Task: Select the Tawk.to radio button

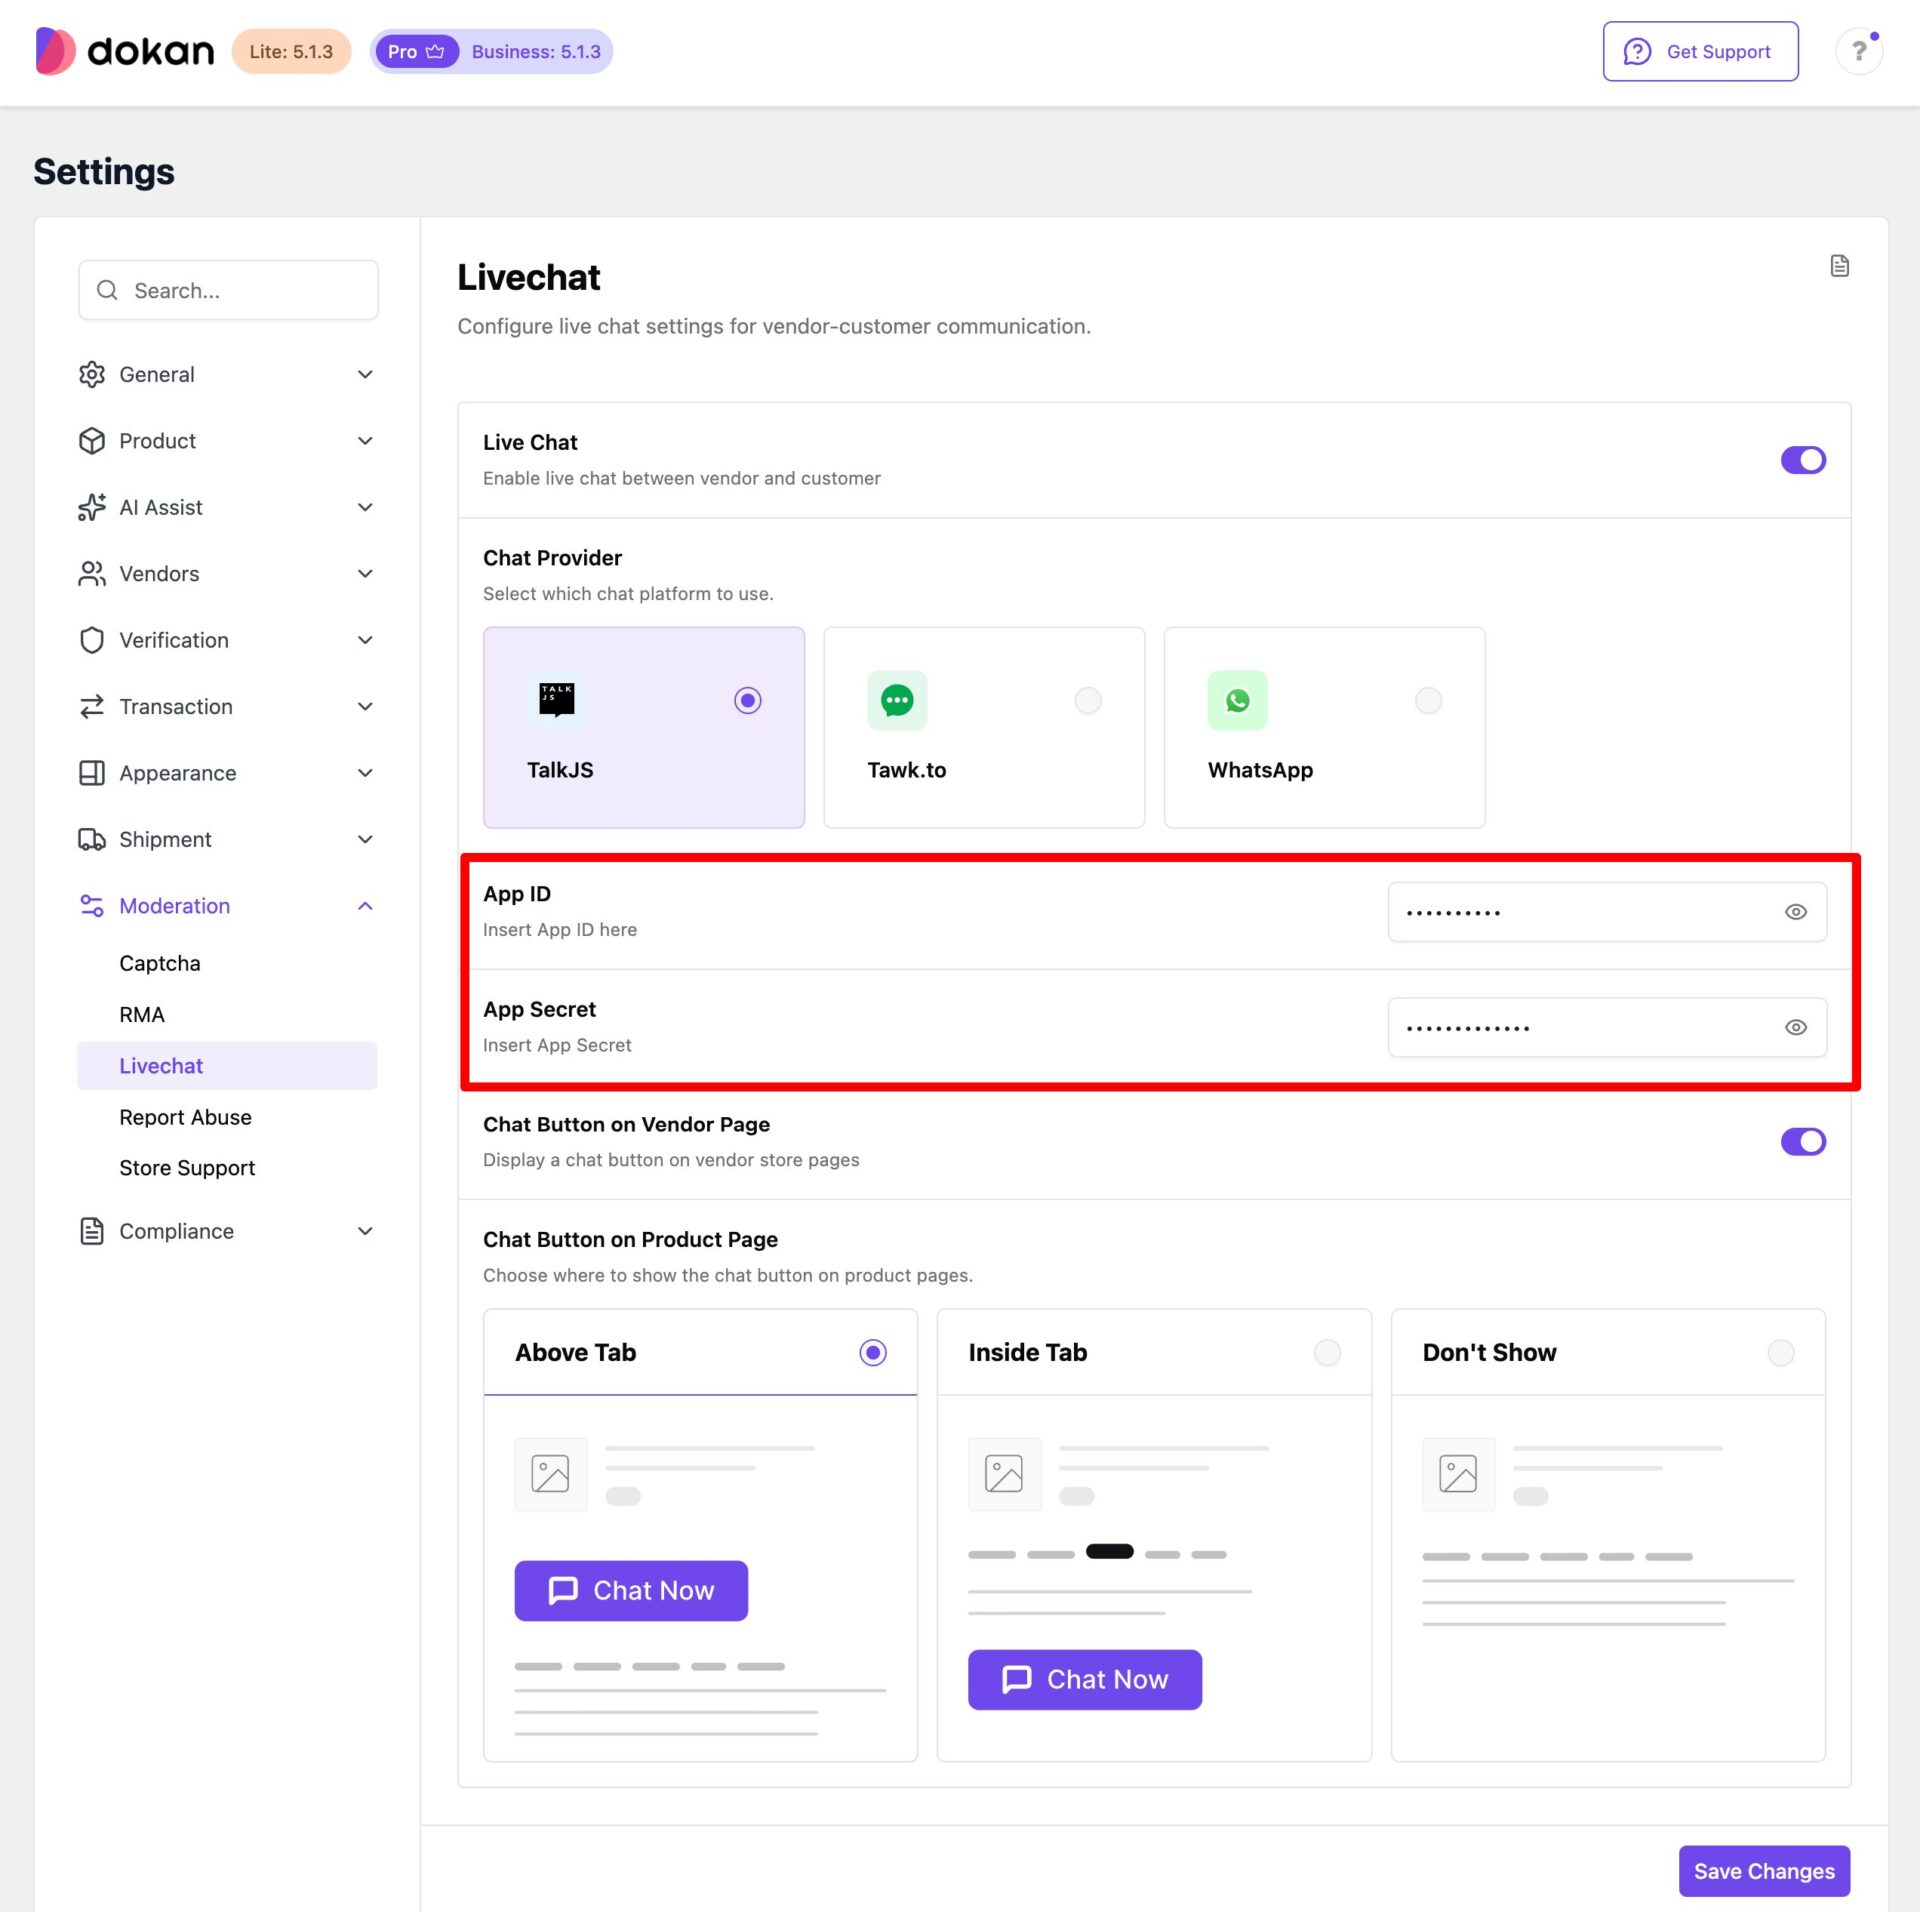Action: click(x=1088, y=700)
